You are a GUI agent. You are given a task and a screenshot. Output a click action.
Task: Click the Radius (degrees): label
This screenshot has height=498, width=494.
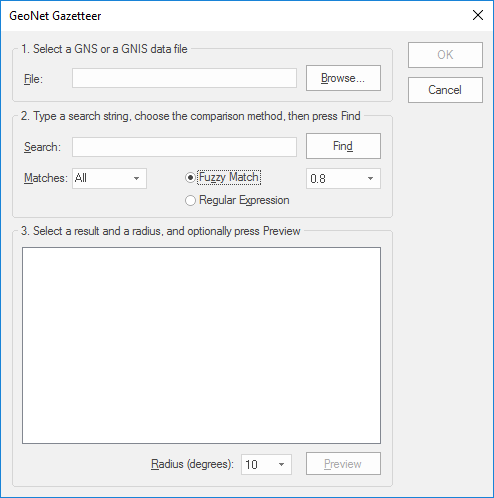tap(192, 464)
